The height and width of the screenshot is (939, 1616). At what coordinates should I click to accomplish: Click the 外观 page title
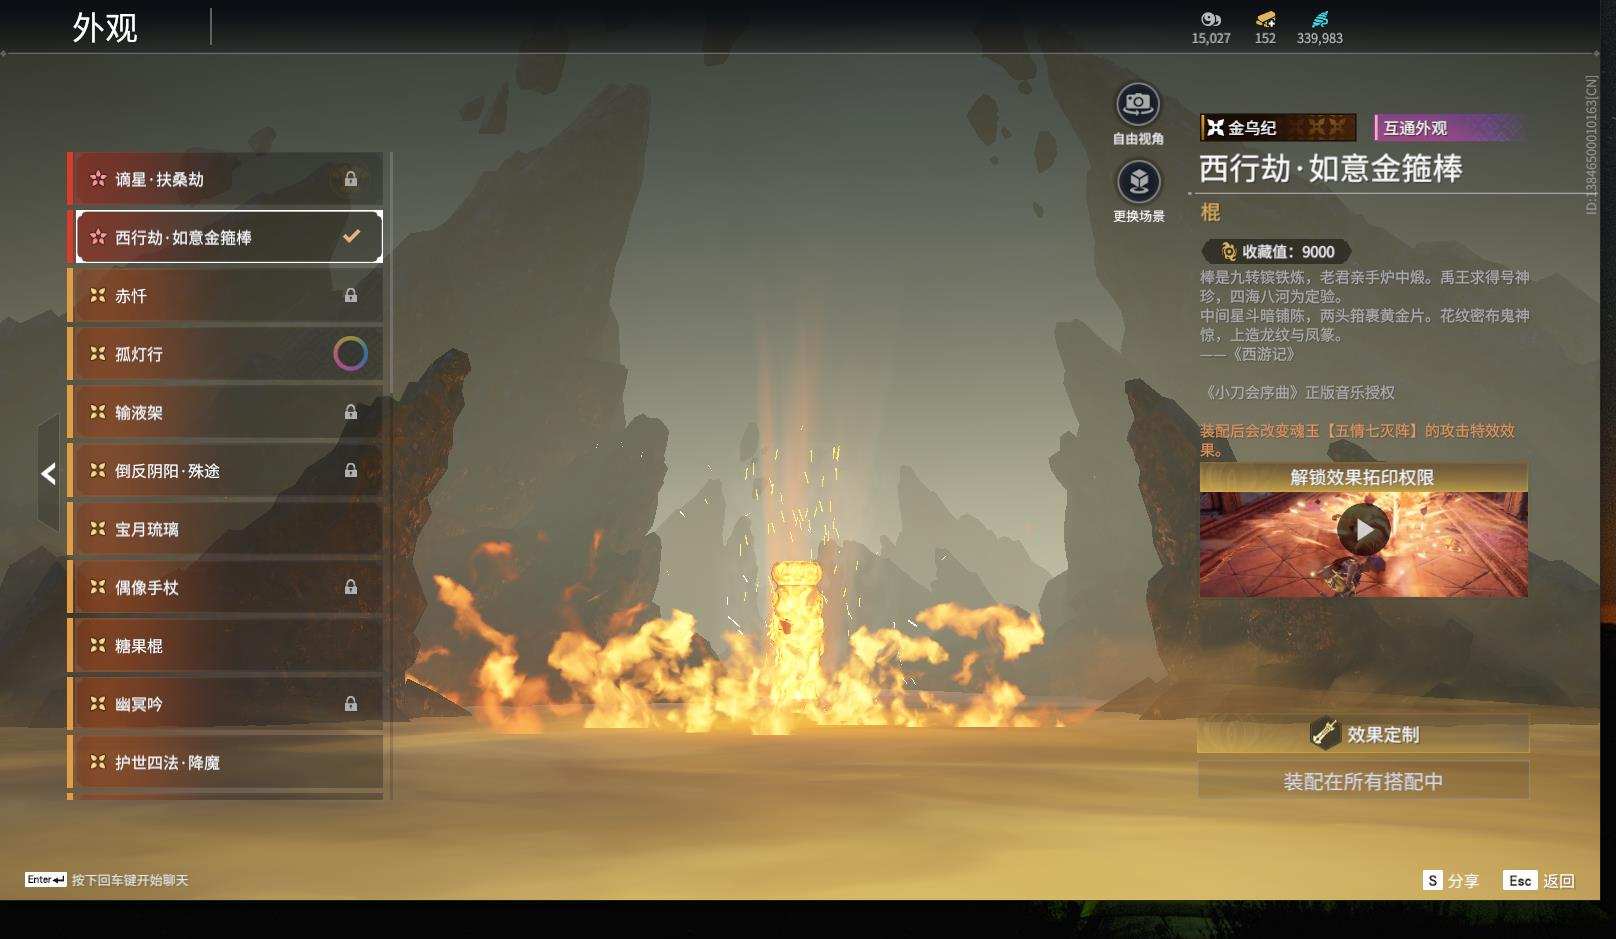pos(105,28)
